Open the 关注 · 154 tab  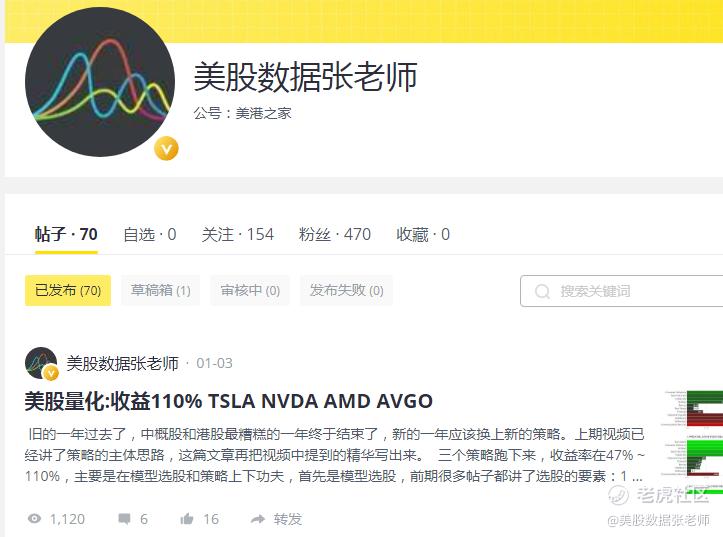(x=237, y=234)
